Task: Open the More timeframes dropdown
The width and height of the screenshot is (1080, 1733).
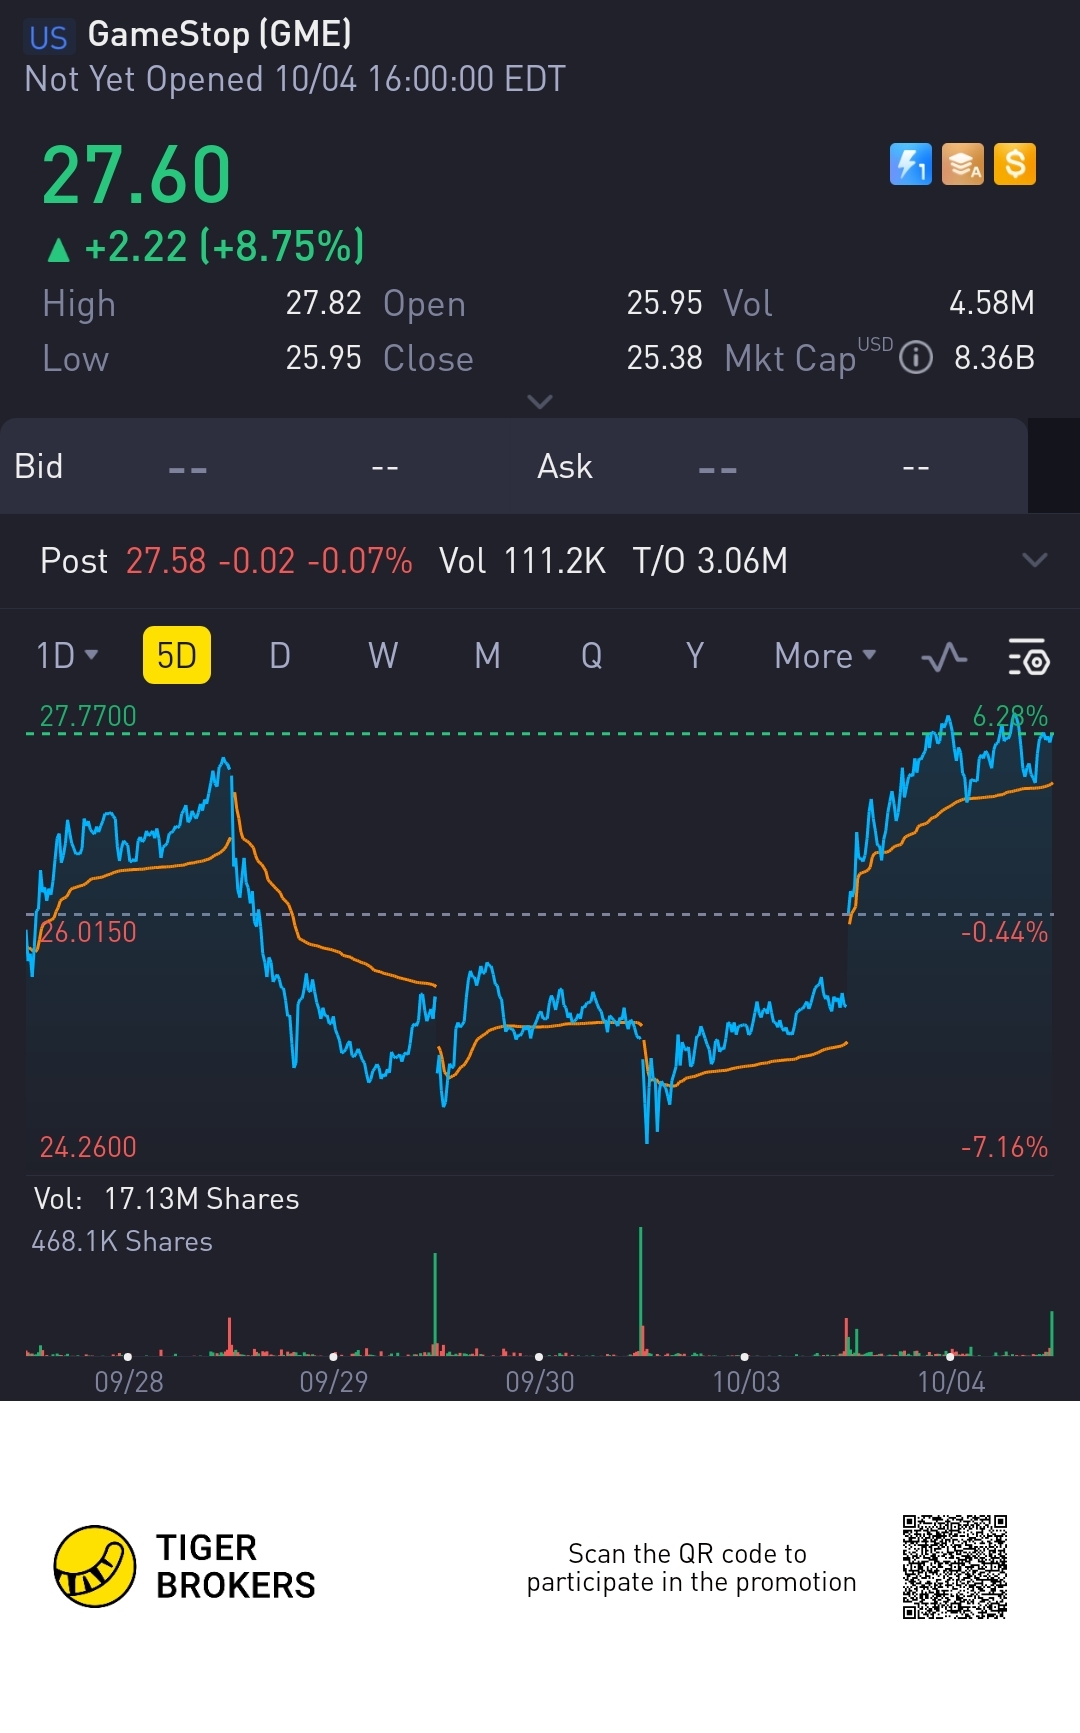Action: point(825,656)
